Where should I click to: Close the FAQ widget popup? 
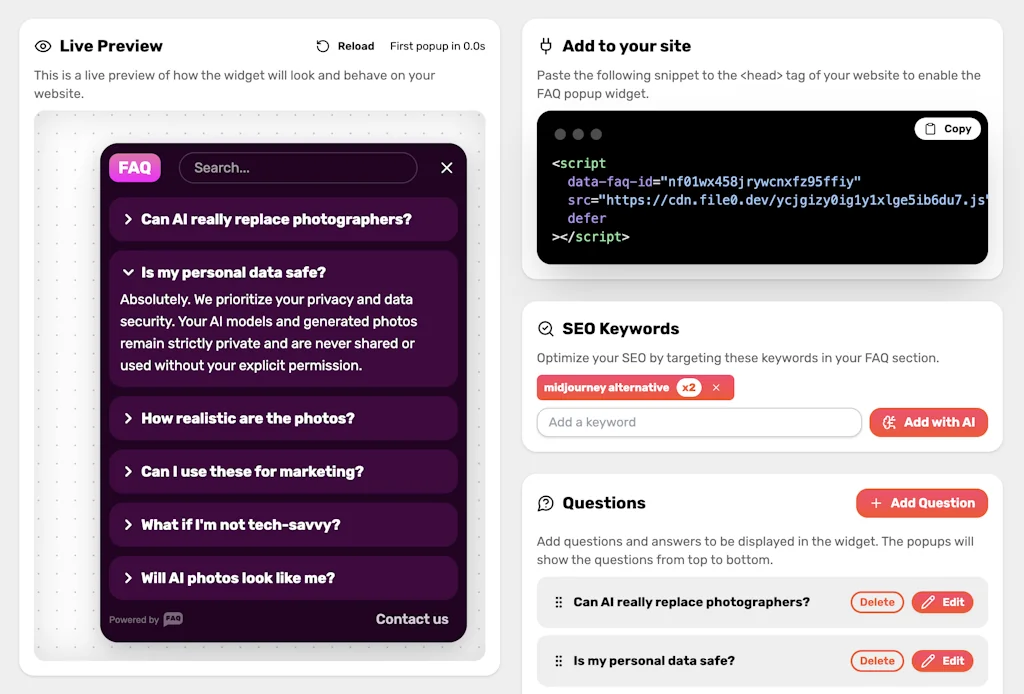click(x=447, y=168)
